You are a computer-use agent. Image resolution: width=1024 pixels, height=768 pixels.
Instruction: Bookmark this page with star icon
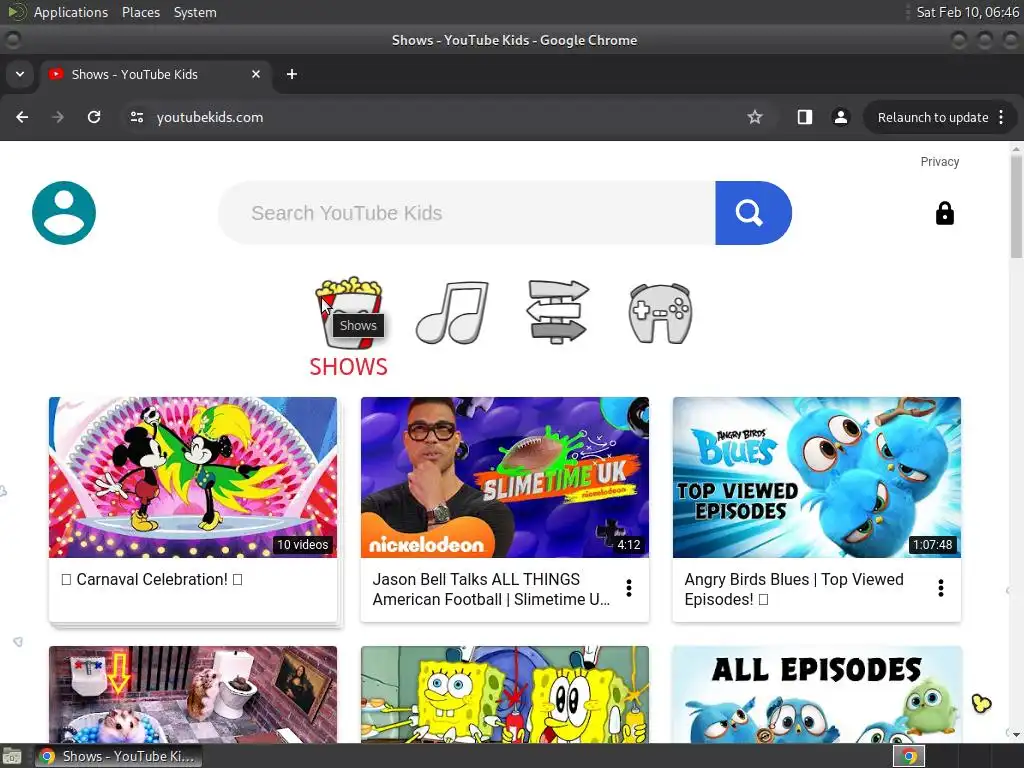pos(755,117)
